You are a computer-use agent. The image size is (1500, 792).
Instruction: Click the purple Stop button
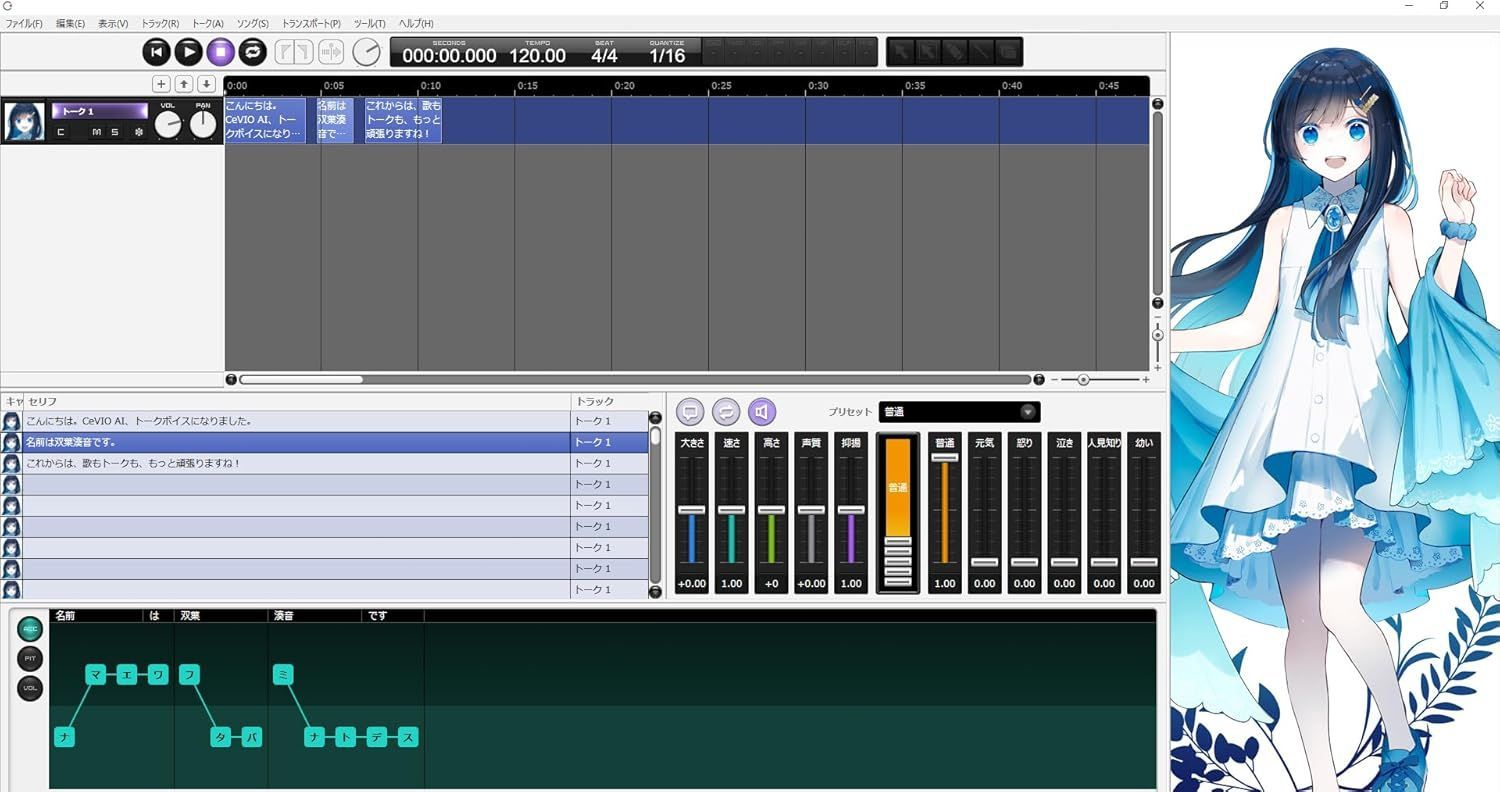(x=220, y=52)
